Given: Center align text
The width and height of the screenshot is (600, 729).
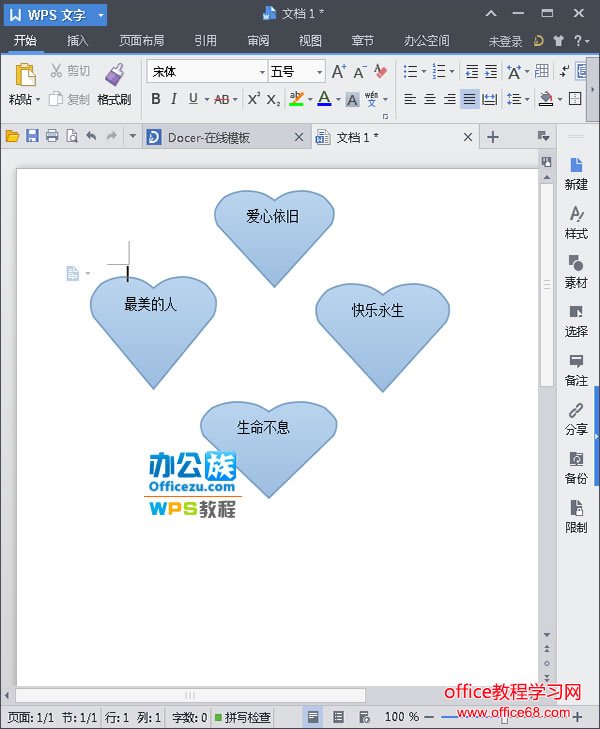Looking at the screenshot, I should (429, 99).
